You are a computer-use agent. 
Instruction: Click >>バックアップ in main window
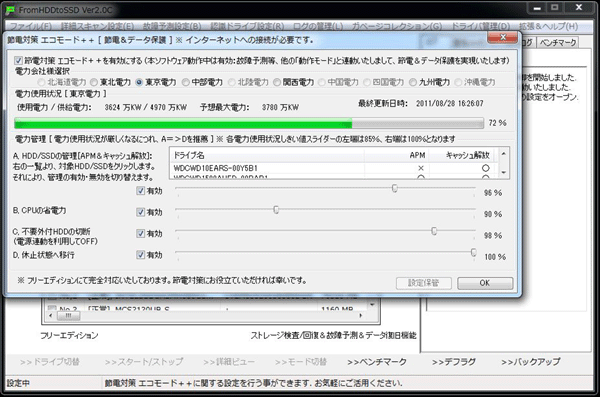tap(531, 362)
